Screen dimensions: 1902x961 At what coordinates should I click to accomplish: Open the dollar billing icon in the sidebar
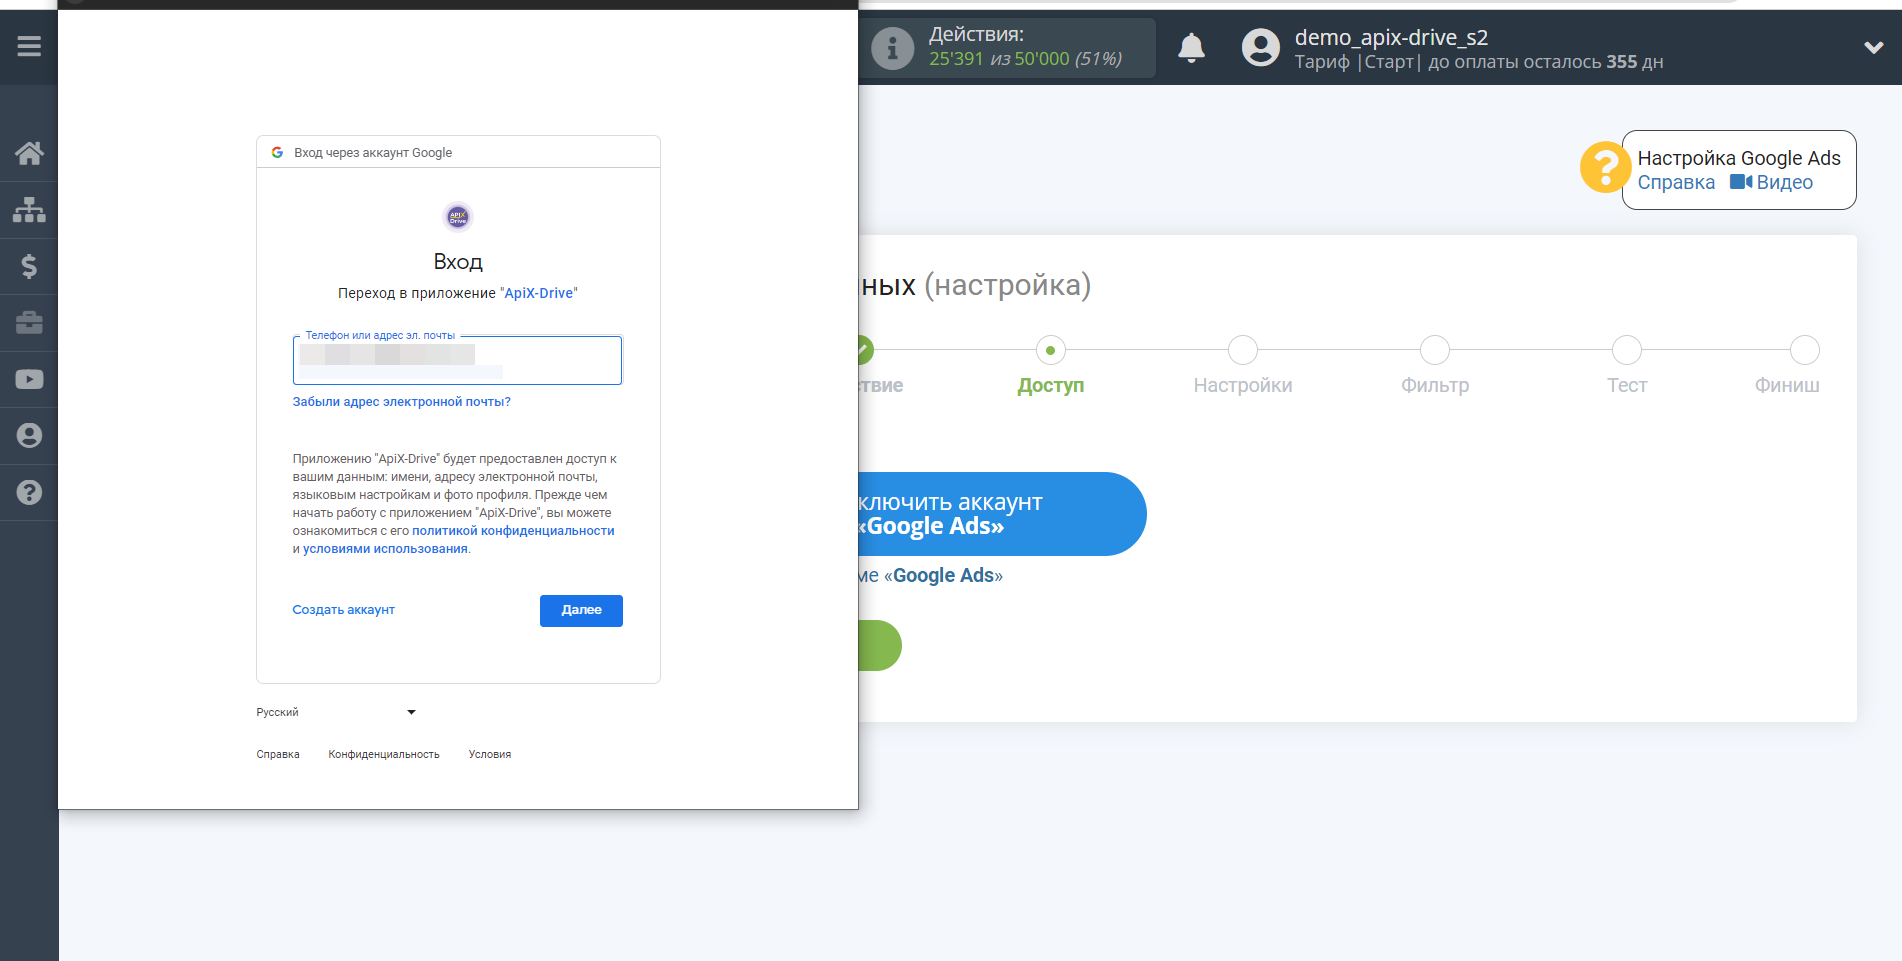pos(29,266)
